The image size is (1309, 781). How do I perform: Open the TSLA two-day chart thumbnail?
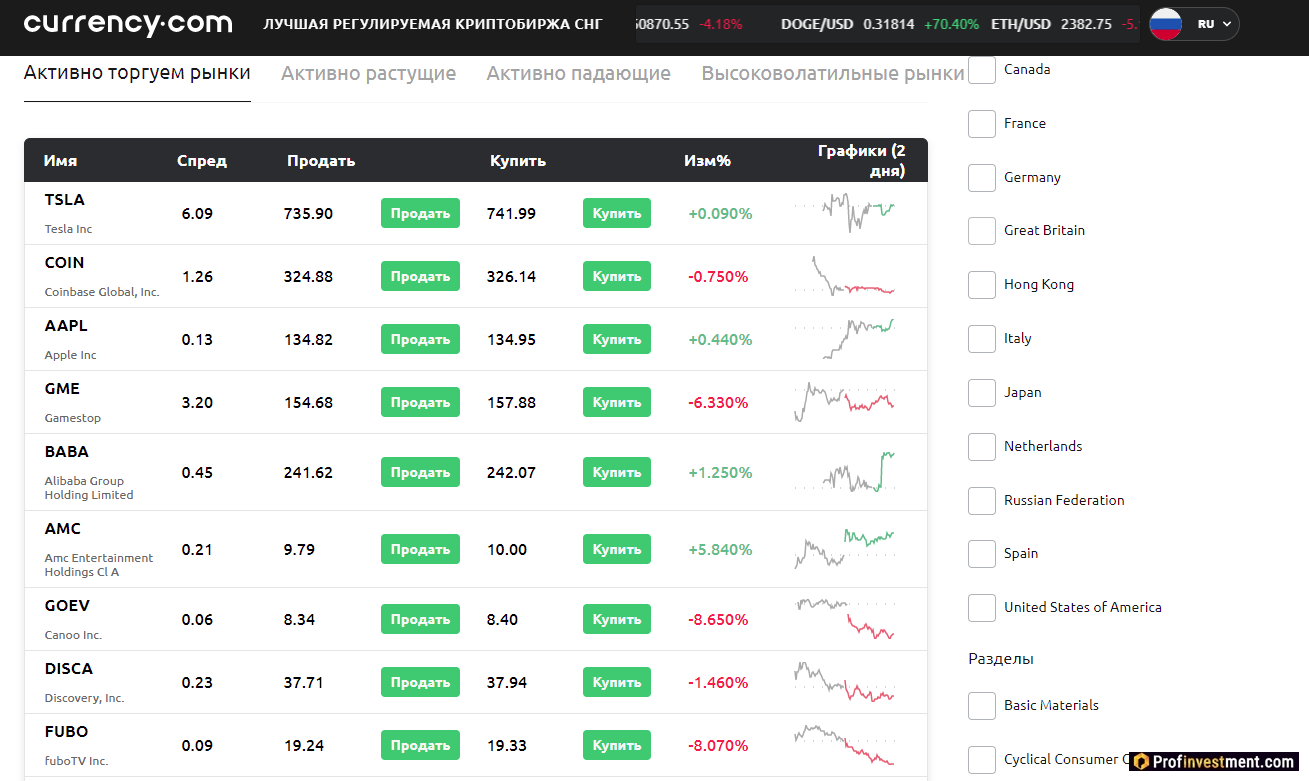845,212
